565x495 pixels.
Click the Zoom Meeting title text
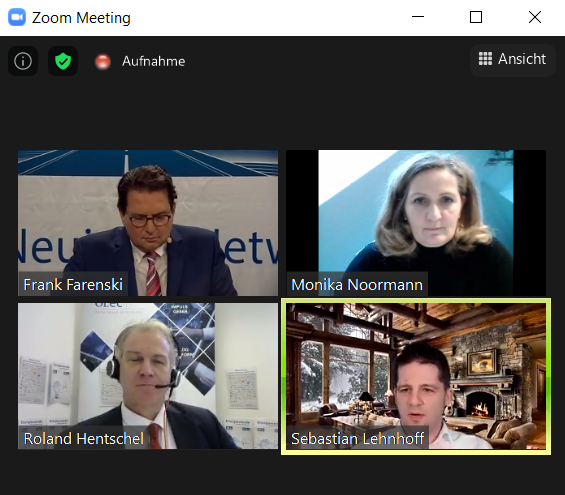81,18
